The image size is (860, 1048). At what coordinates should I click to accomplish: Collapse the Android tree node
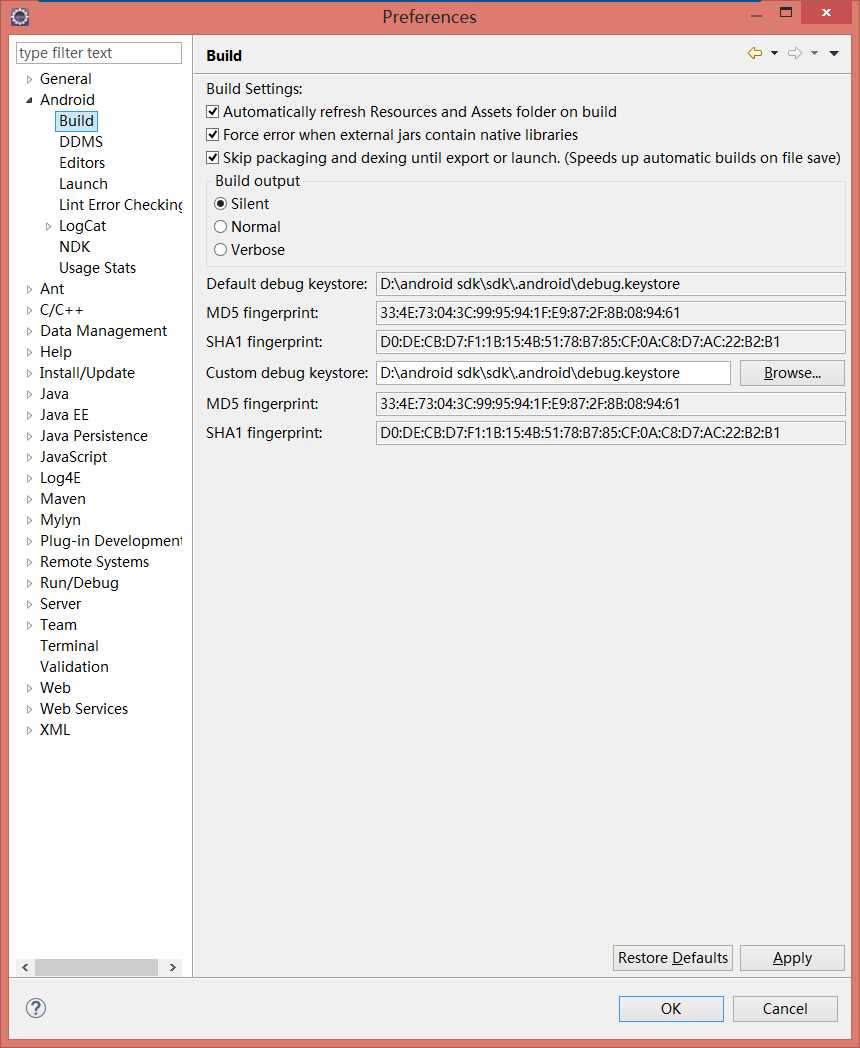[x=29, y=100]
